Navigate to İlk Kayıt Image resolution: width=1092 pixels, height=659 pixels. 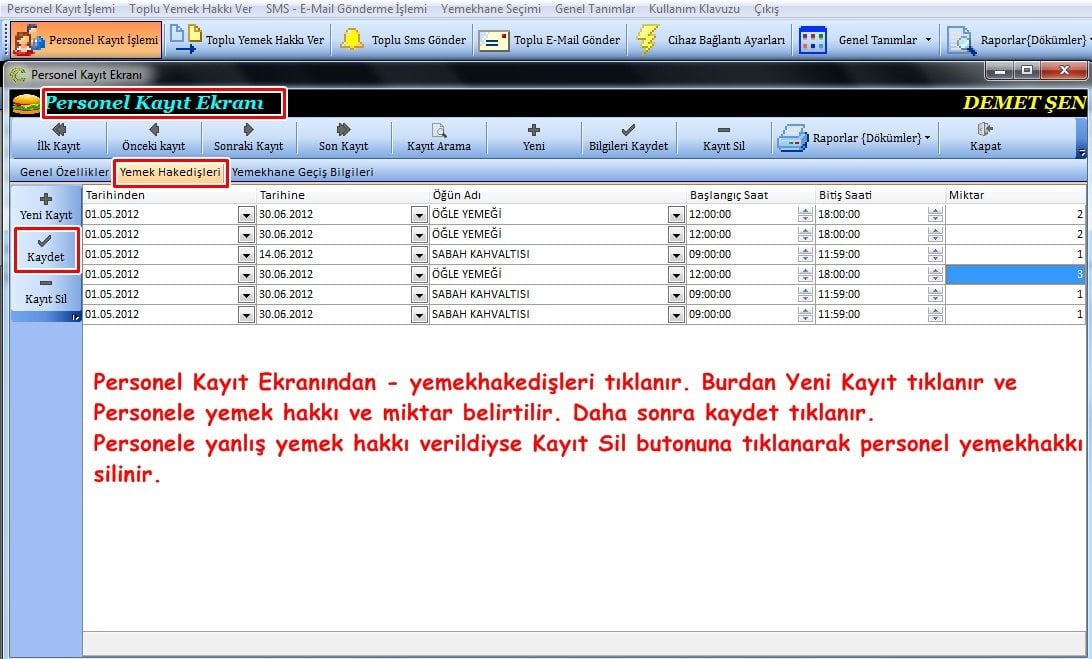58,137
